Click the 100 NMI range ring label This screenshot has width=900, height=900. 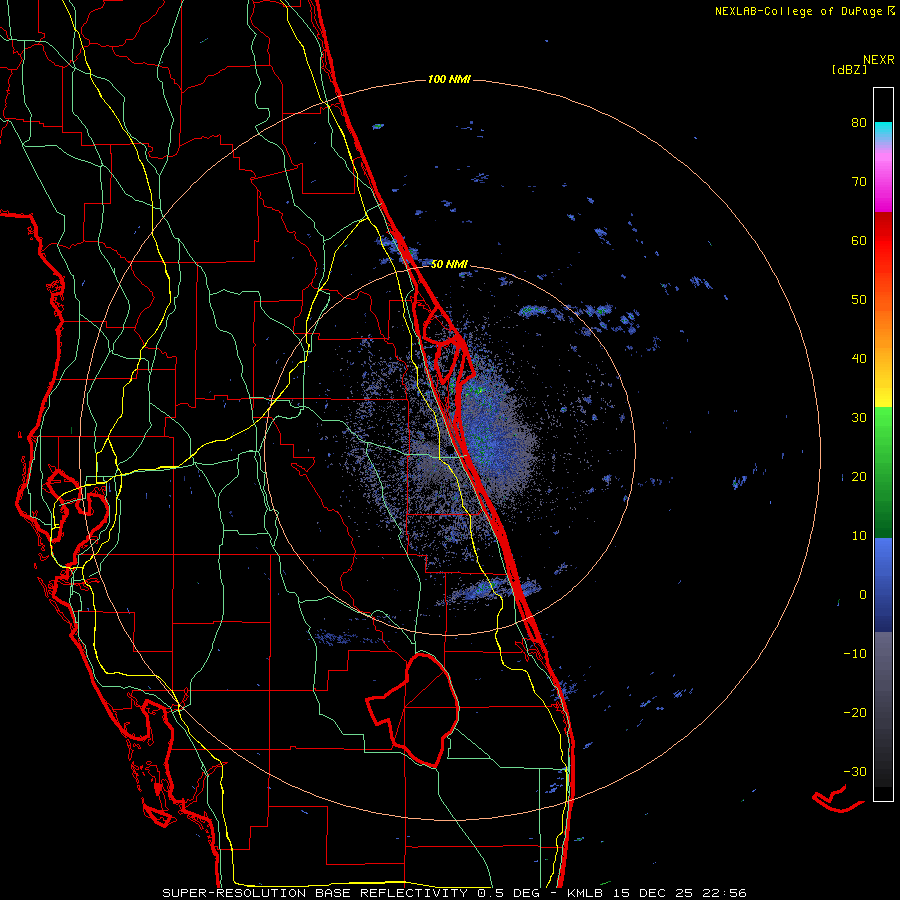click(x=449, y=79)
